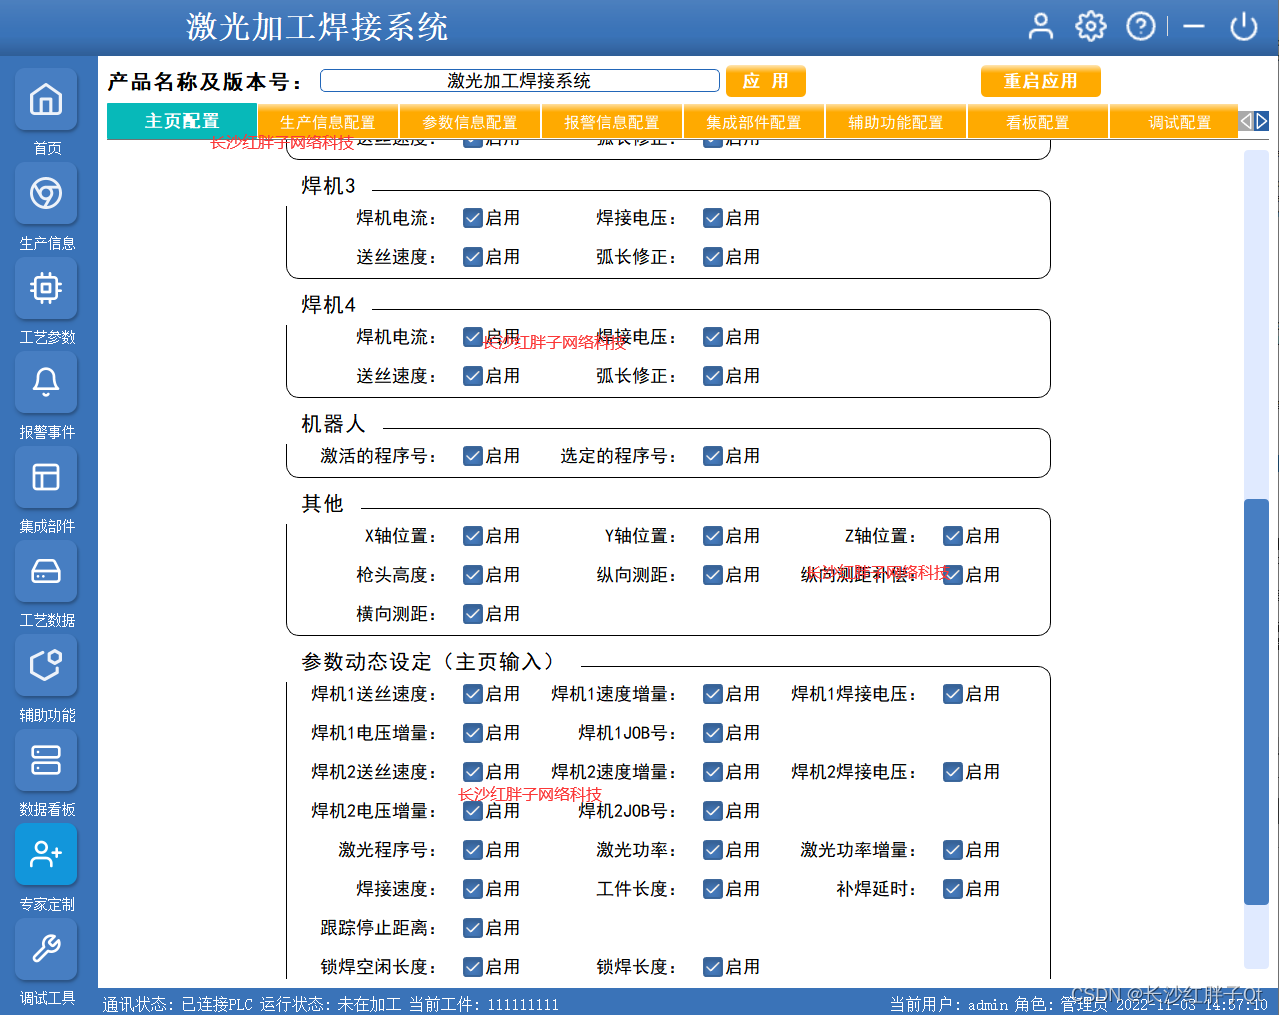Image resolution: width=1279 pixels, height=1015 pixels.
Task: Click the user account icon in title bar
Action: [x=1041, y=26]
